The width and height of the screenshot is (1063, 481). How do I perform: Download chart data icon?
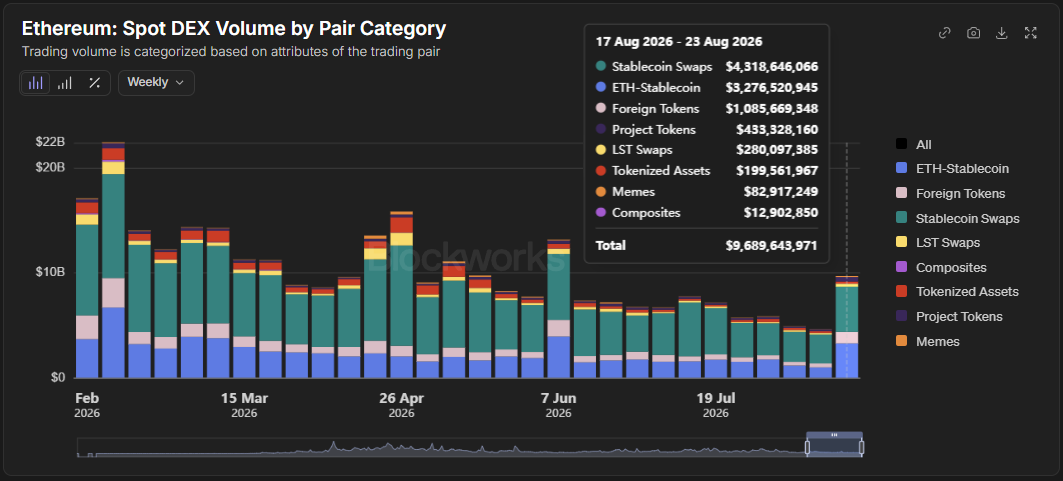click(x=1002, y=33)
